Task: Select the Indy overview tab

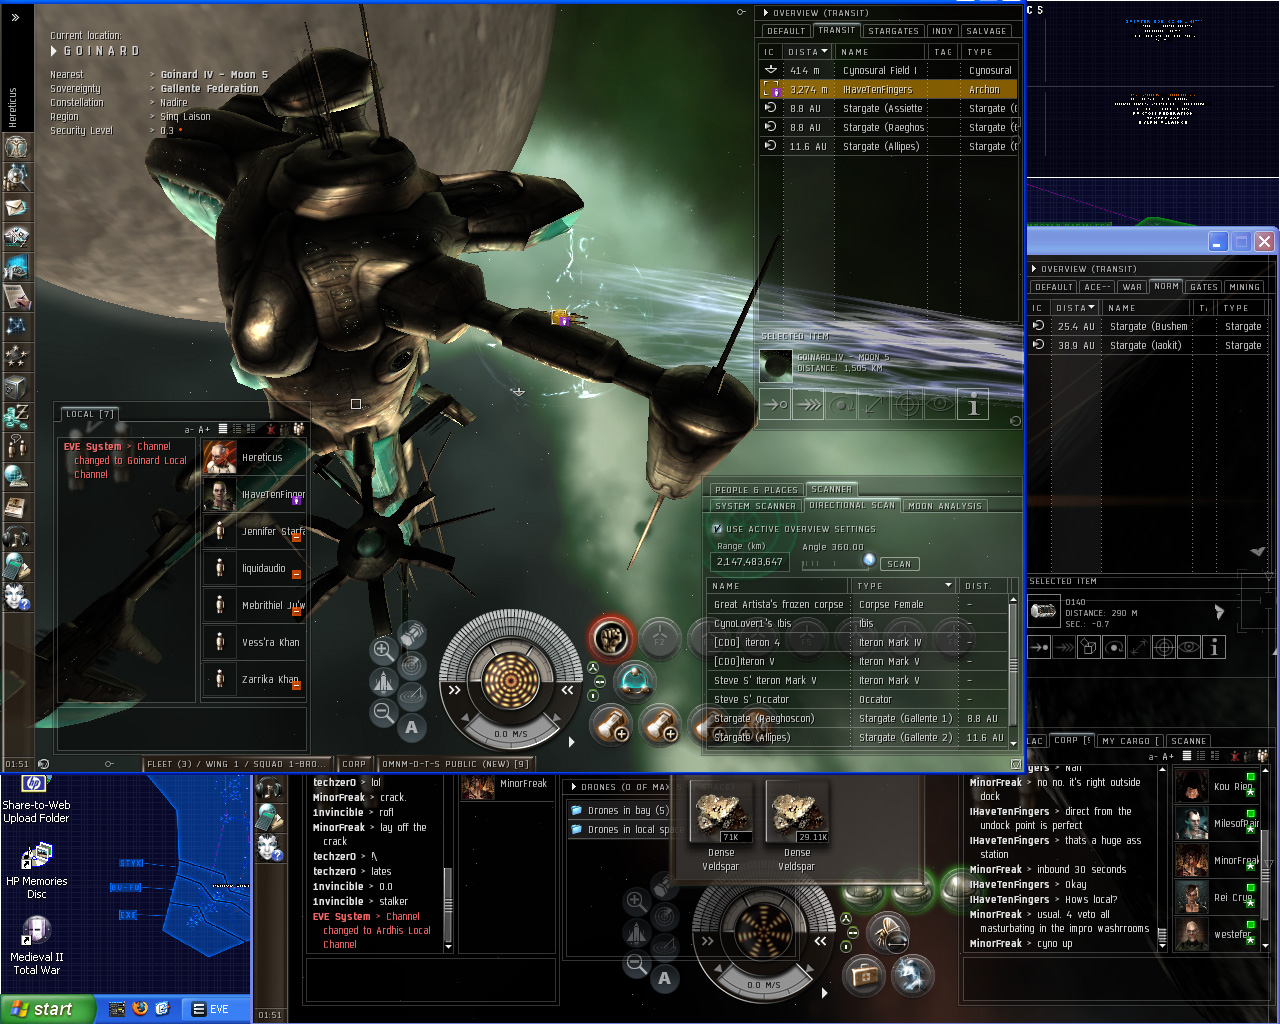Action: (942, 31)
